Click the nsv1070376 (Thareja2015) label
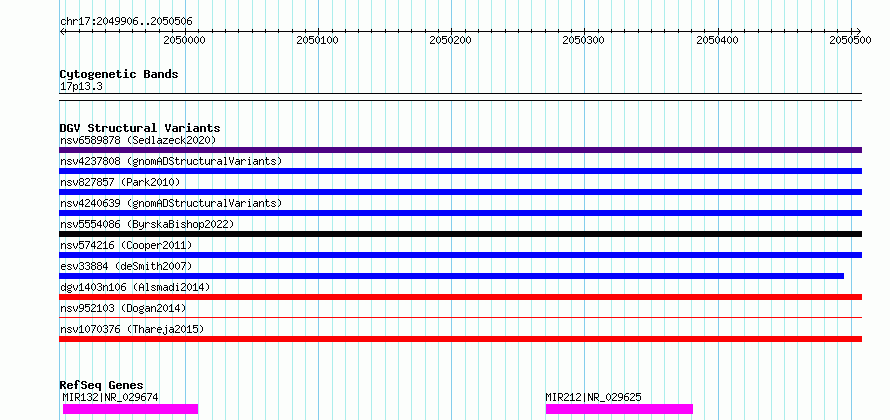This screenshot has width=890, height=420. (132, 329)
